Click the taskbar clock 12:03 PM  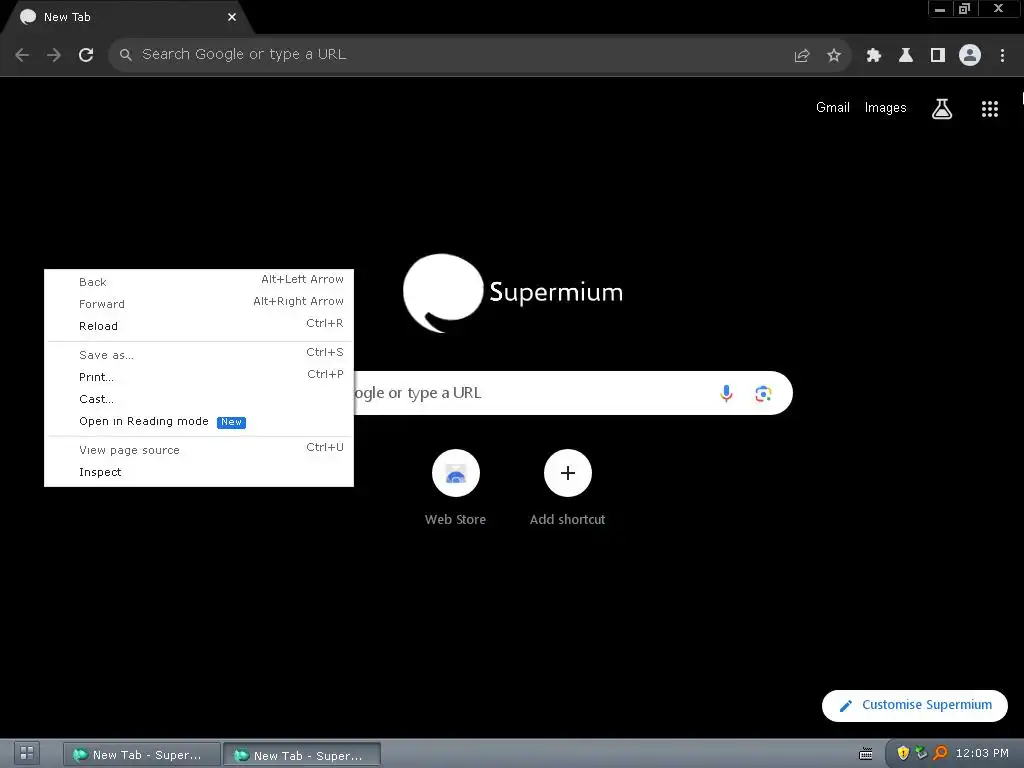click(982, 754)
